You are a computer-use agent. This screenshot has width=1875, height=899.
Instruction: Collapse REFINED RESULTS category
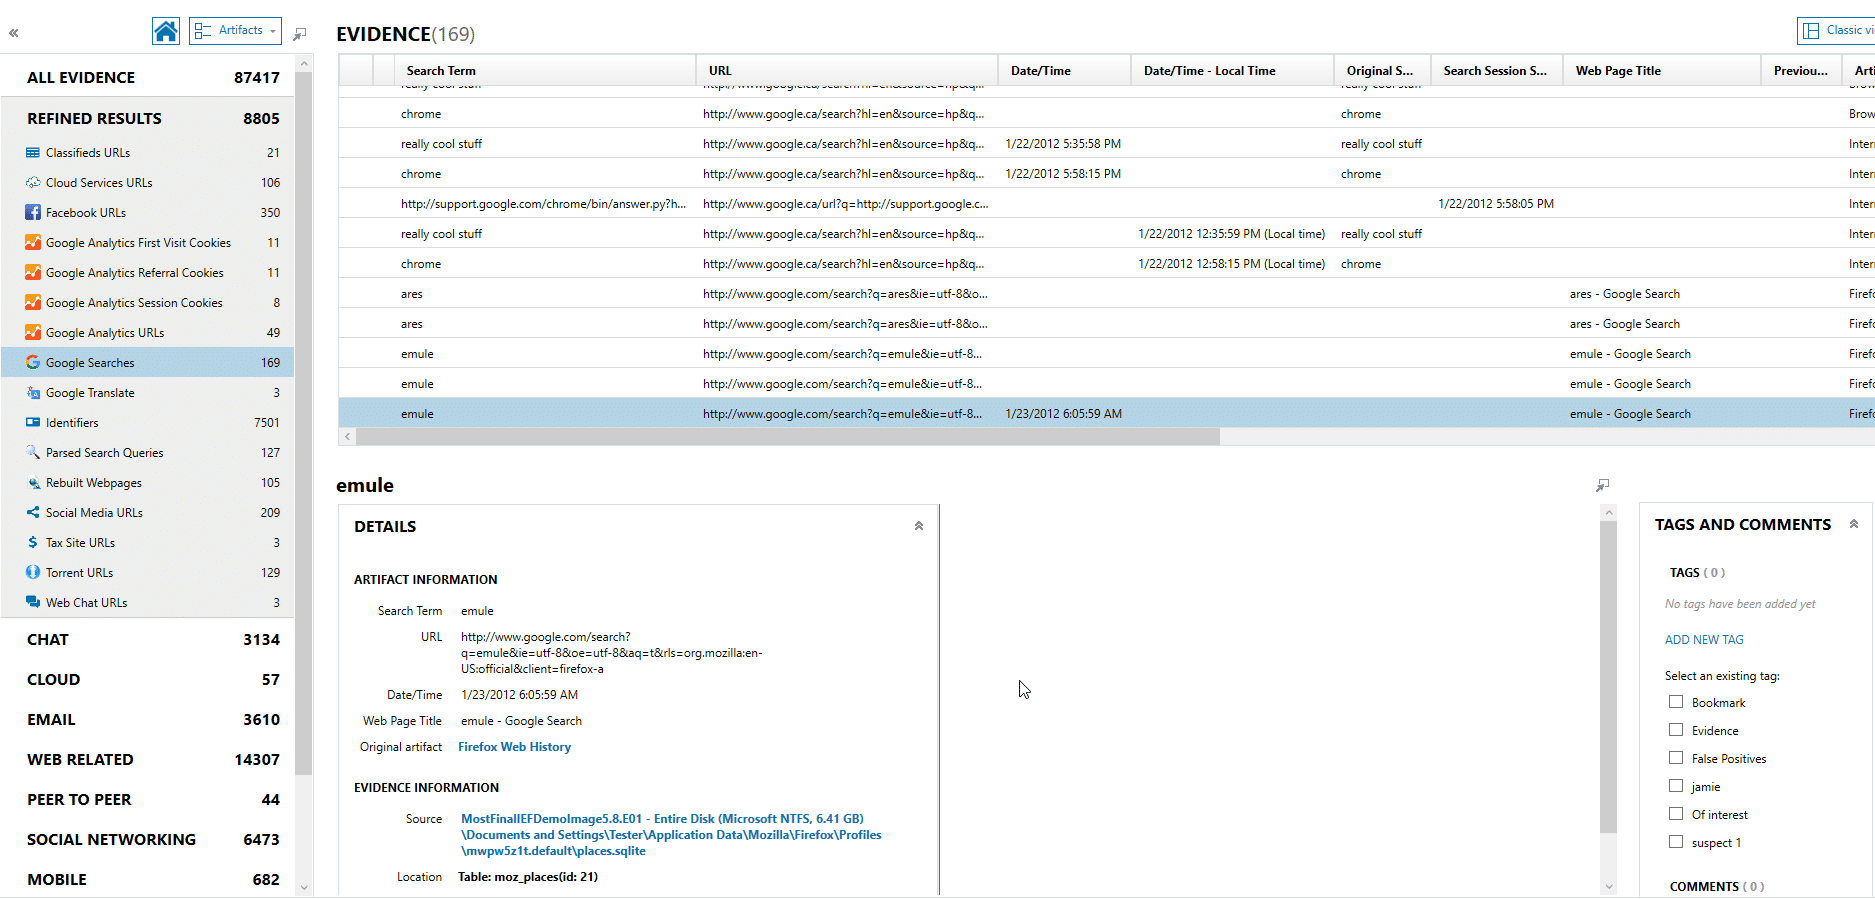pos(153,118)
